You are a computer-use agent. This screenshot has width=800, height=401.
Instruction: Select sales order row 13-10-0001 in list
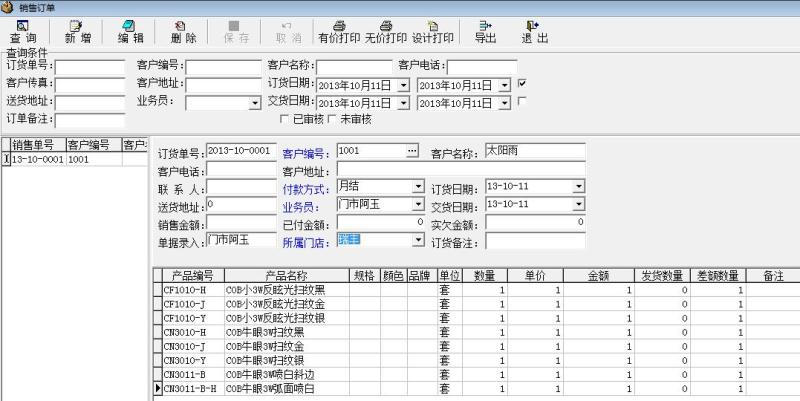37,159
